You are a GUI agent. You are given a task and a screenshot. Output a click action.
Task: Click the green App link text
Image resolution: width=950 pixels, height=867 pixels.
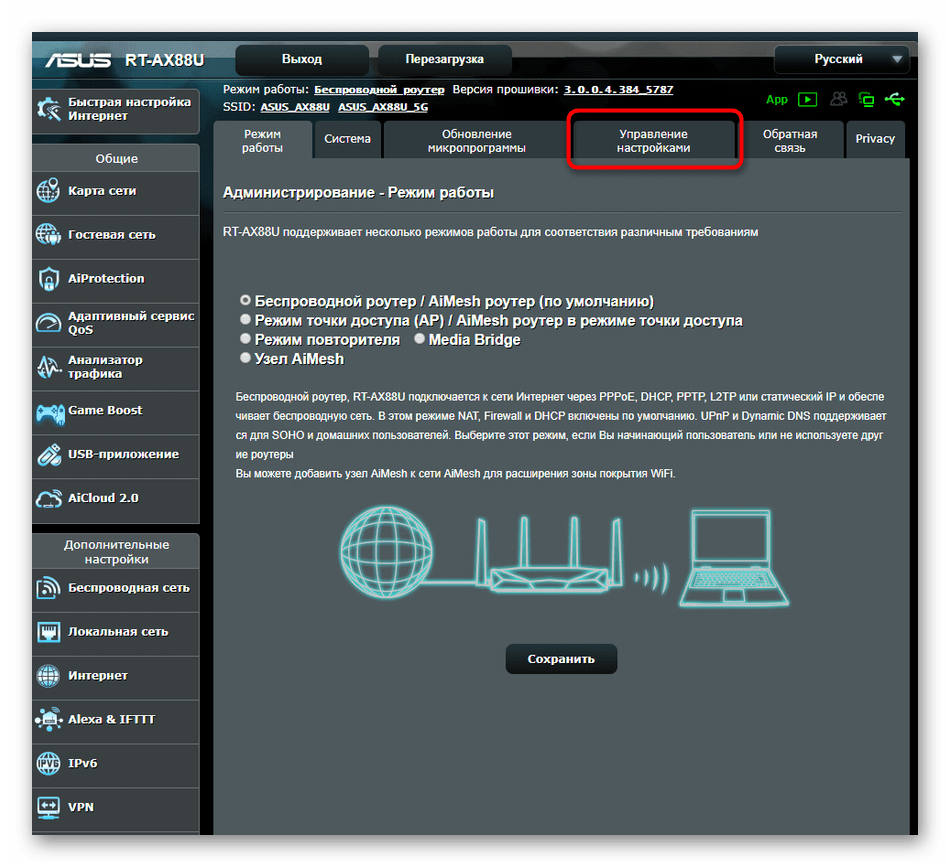pyautogui.click(x=777, y=100)
